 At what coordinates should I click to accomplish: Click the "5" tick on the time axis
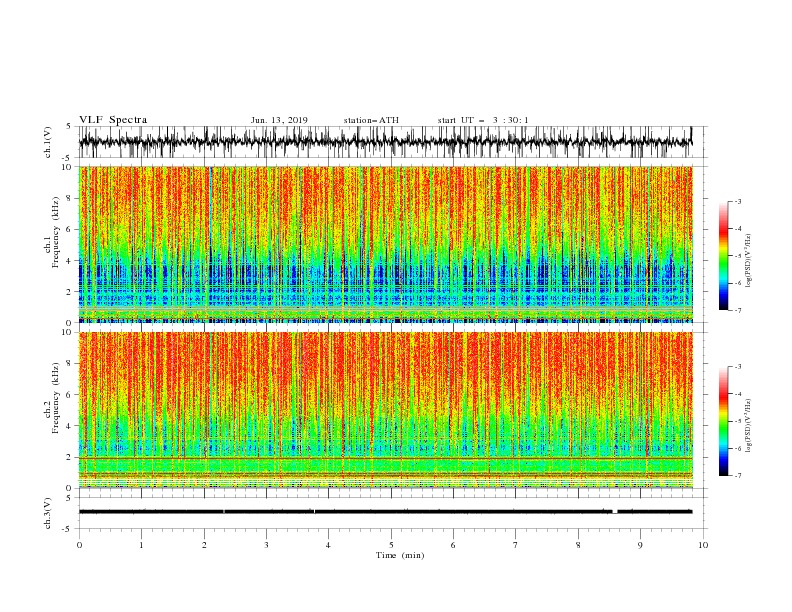point(391,545)
